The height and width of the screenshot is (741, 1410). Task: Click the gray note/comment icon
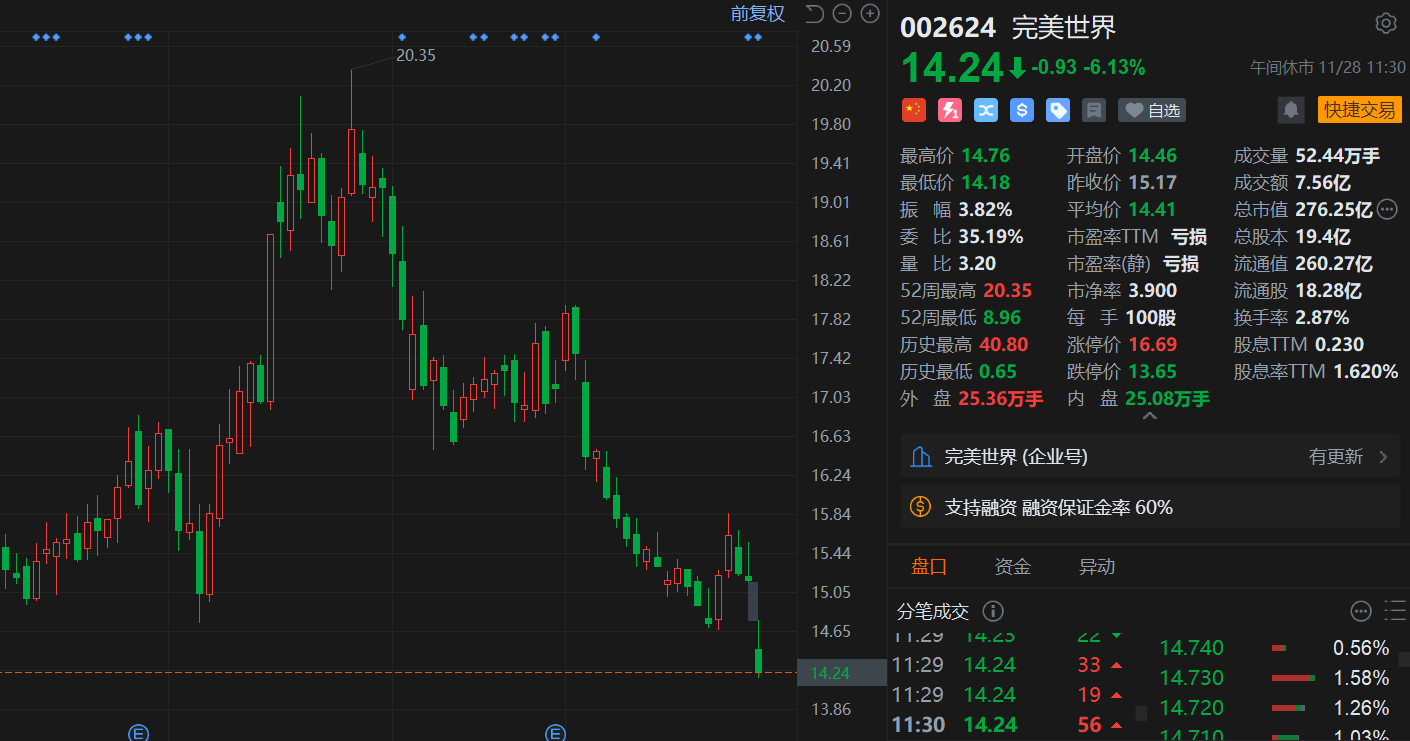(1094, 110)
